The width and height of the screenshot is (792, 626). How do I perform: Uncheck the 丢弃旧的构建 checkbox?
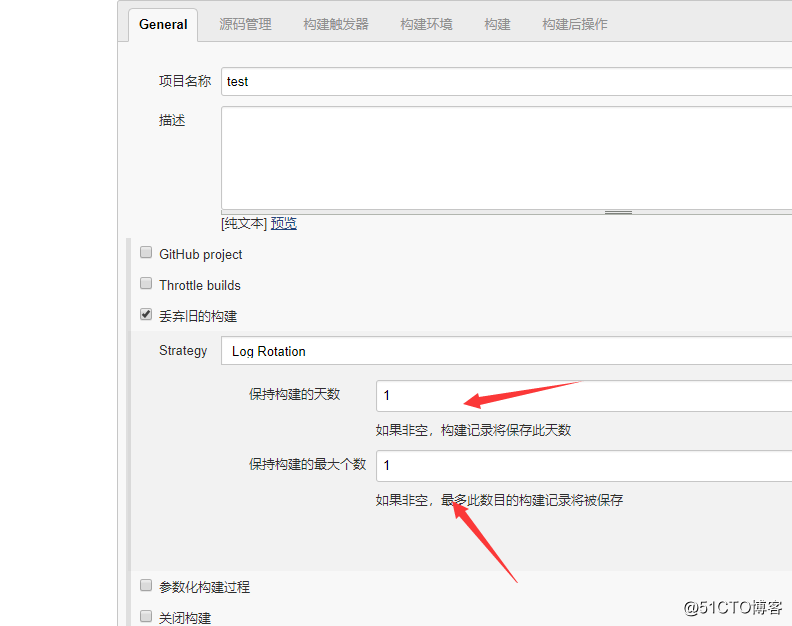pyautogui.click(x=146, y=314)
